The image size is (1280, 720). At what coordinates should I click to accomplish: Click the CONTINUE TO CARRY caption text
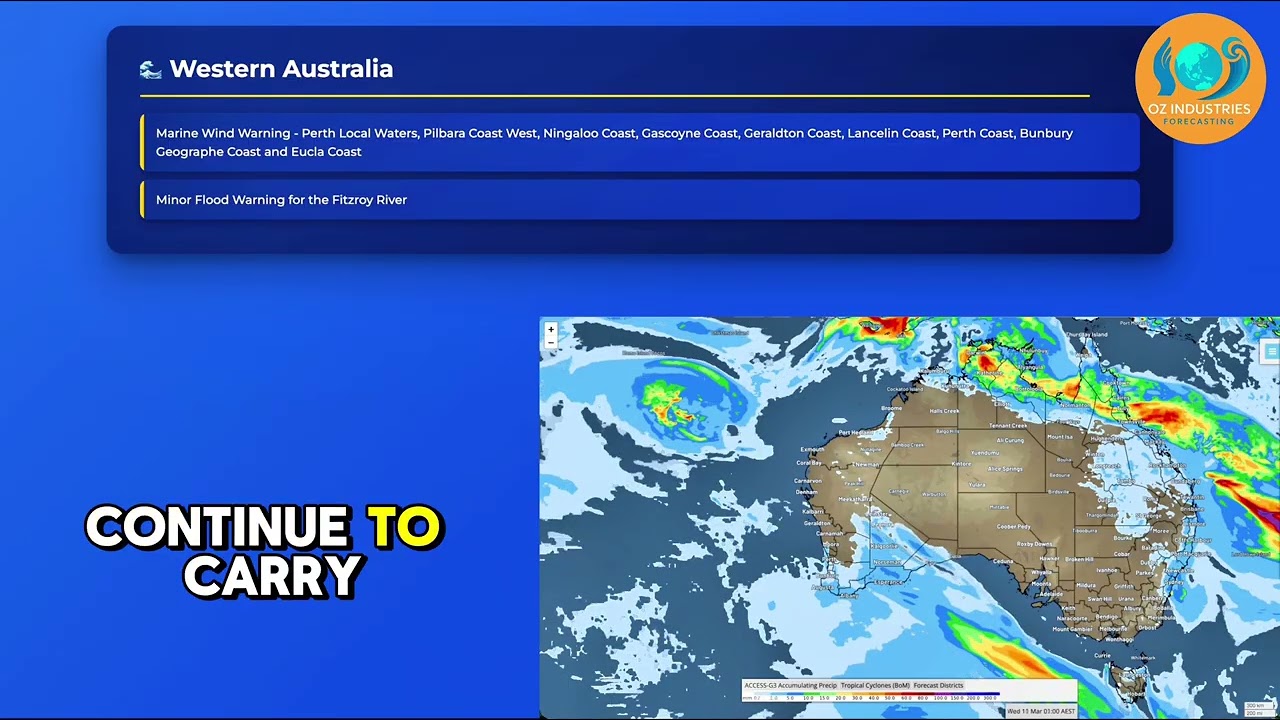(263, 552)
